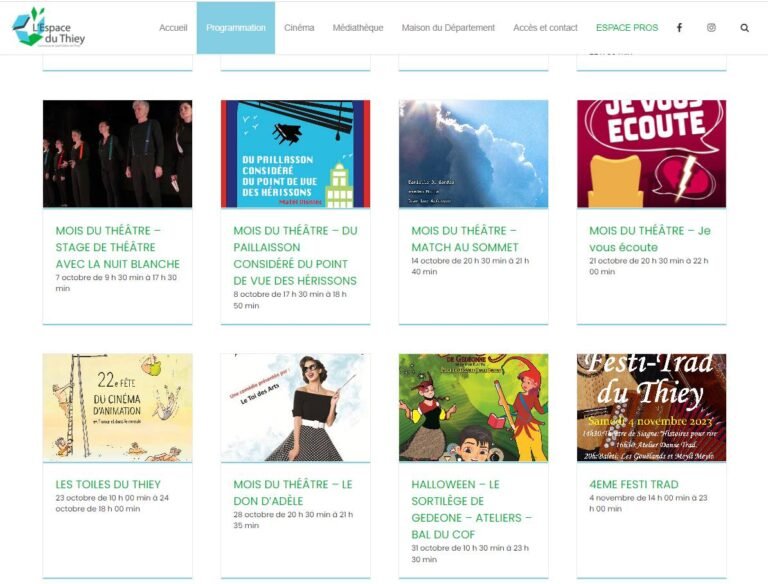Screen dimensions: 768x584
Task: Go to the Accueil menu item
Action: pyautogui.click(x=173, y=28)
